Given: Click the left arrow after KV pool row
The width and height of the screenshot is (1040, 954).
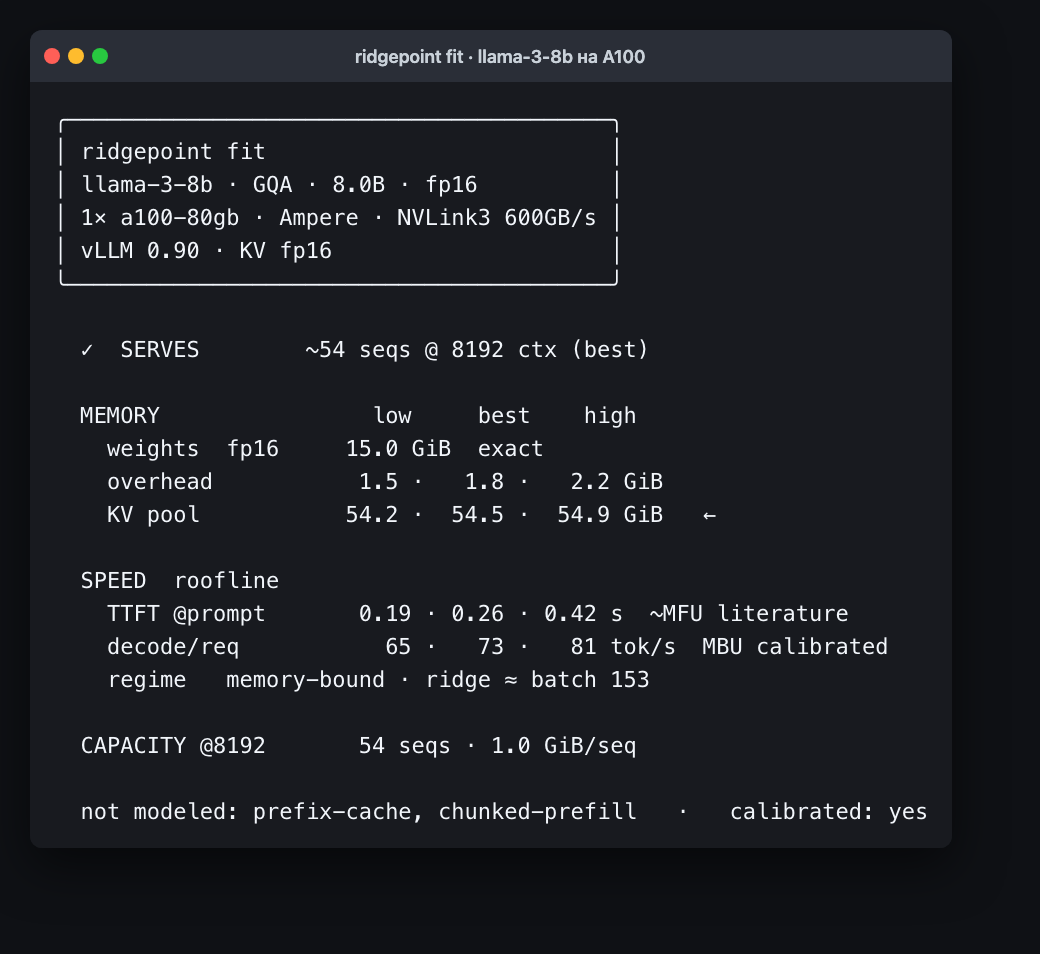Looking at the screenshot, I should click(x=709, y=515).
